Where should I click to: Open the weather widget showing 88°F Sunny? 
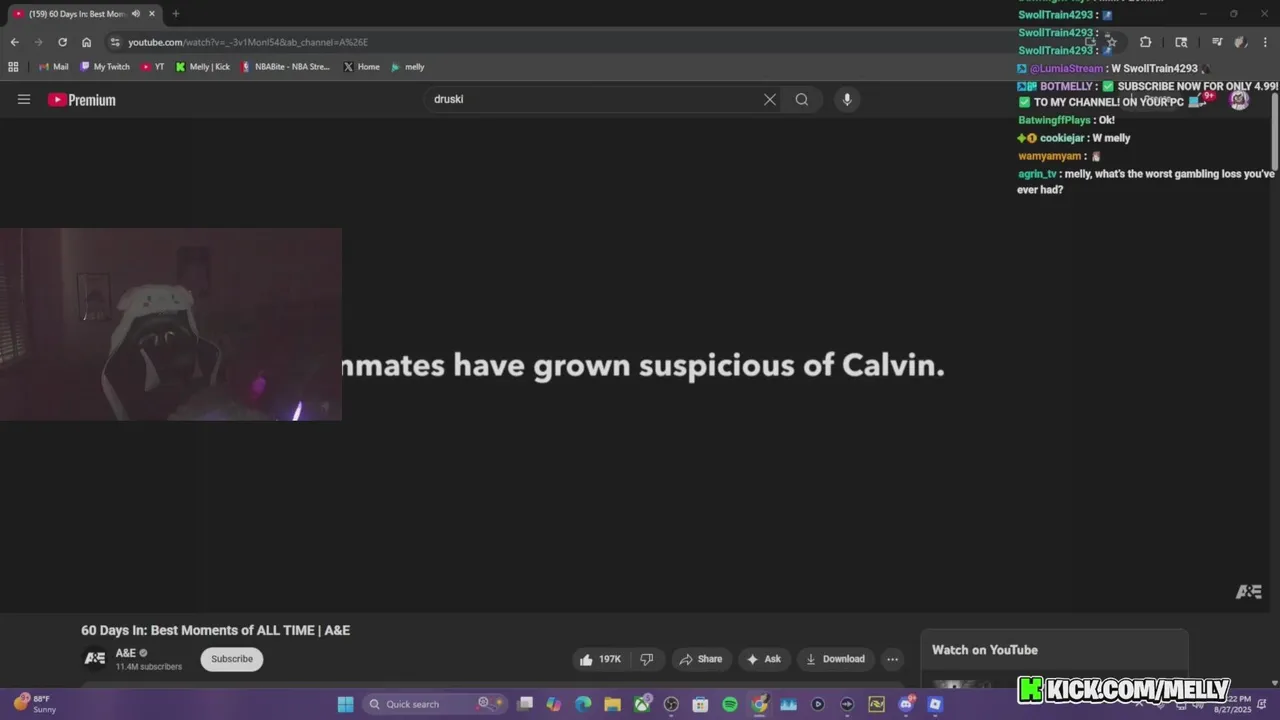tap(35, 704)
